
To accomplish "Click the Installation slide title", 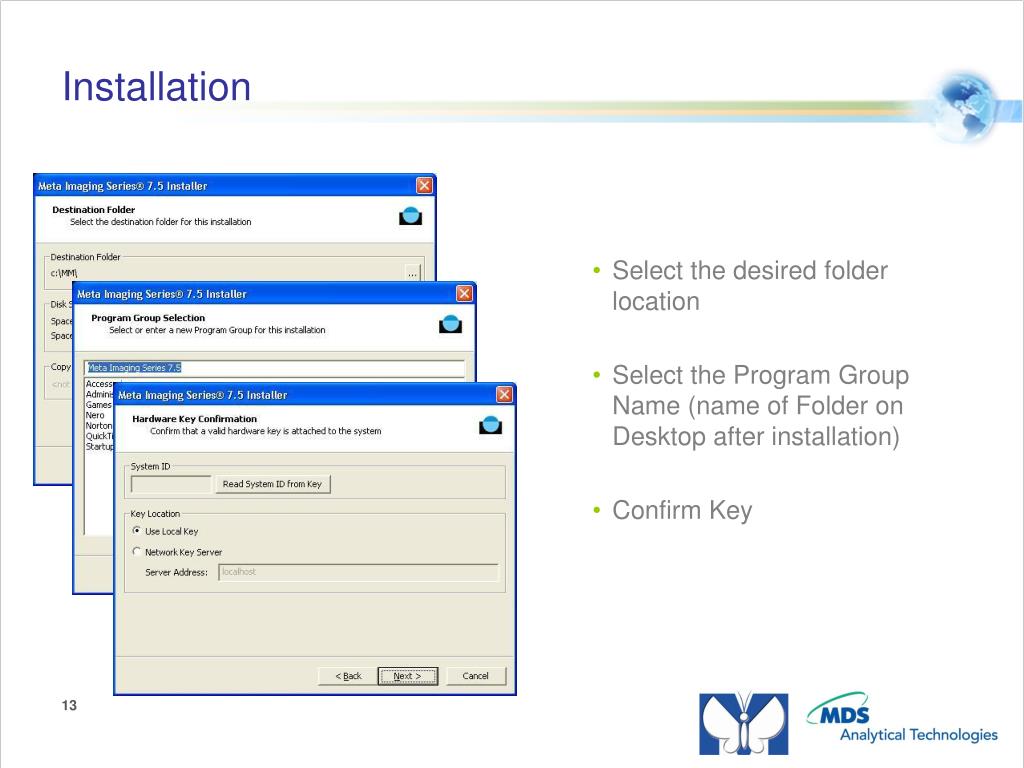I will tap(157, 86).
